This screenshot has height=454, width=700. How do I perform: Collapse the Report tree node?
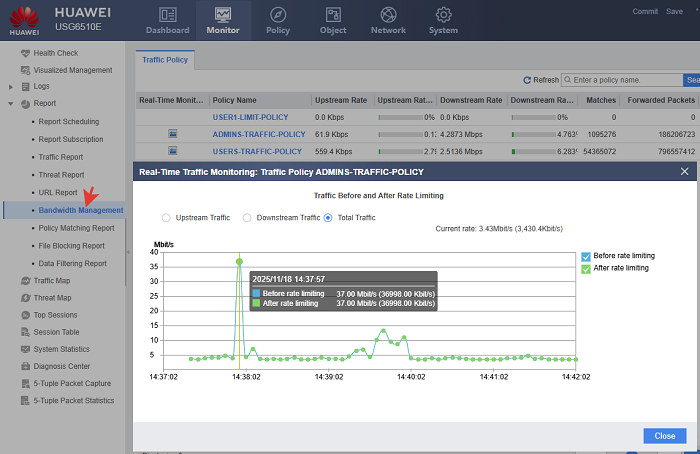click(11, 103)
